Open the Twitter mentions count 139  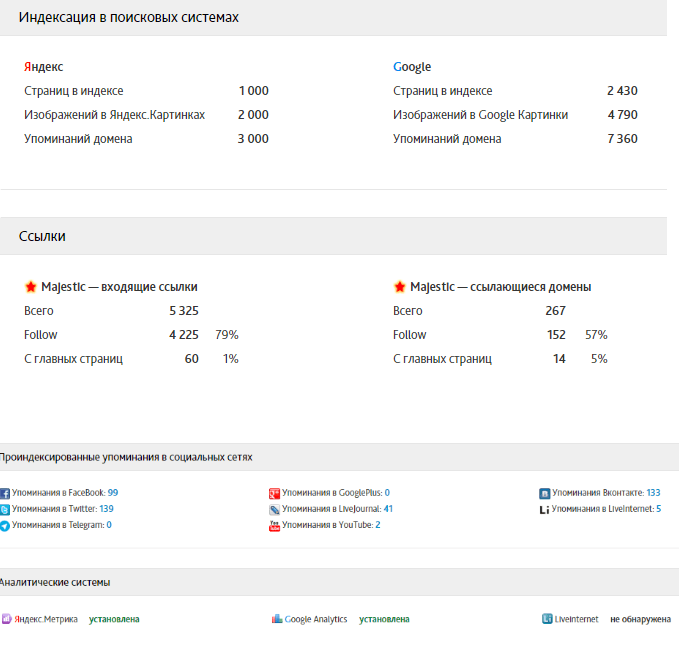click(x=106, y=509)
